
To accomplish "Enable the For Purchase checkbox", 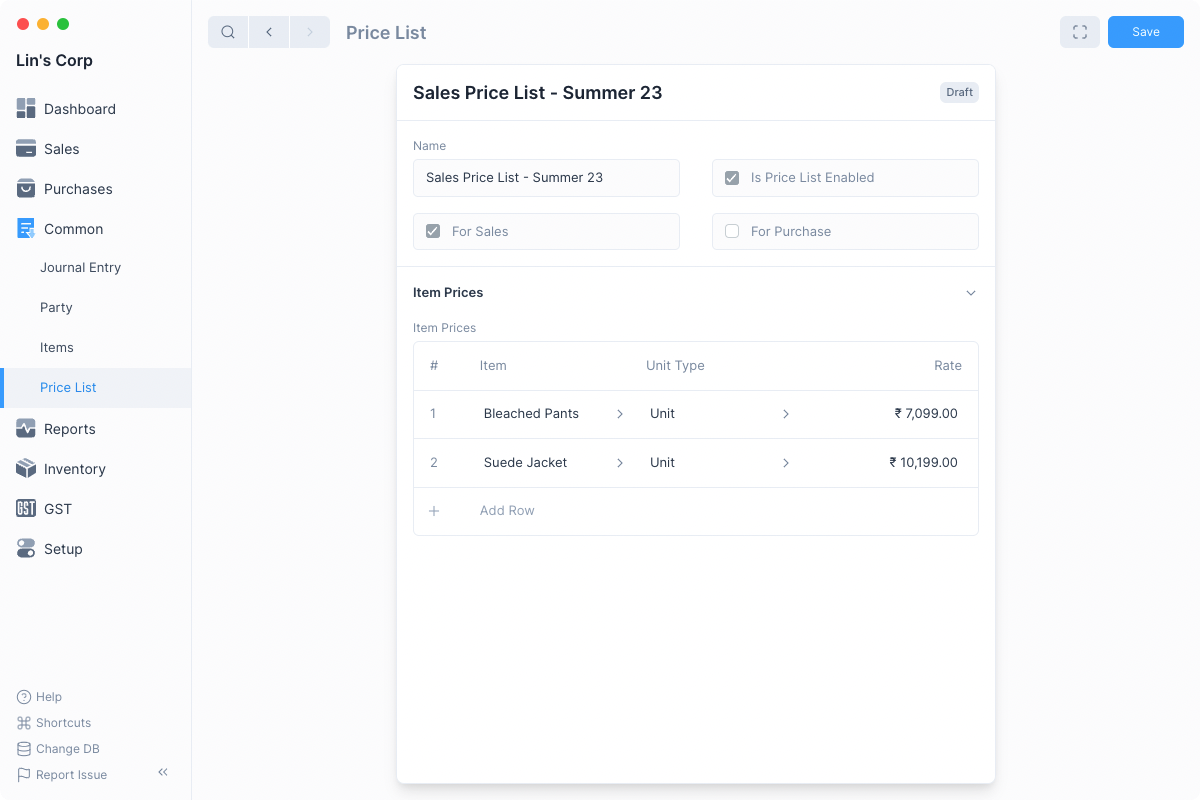I will pos(732,231).
